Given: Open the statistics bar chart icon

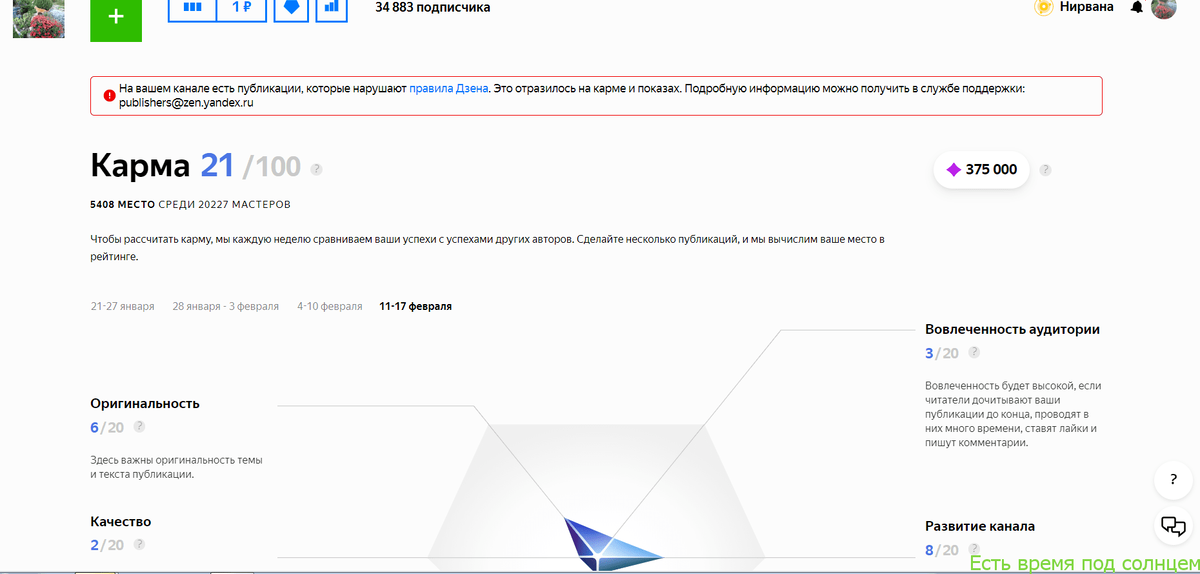Looking at the screenshot, I should pyautogui.click(x=331, y=9).
